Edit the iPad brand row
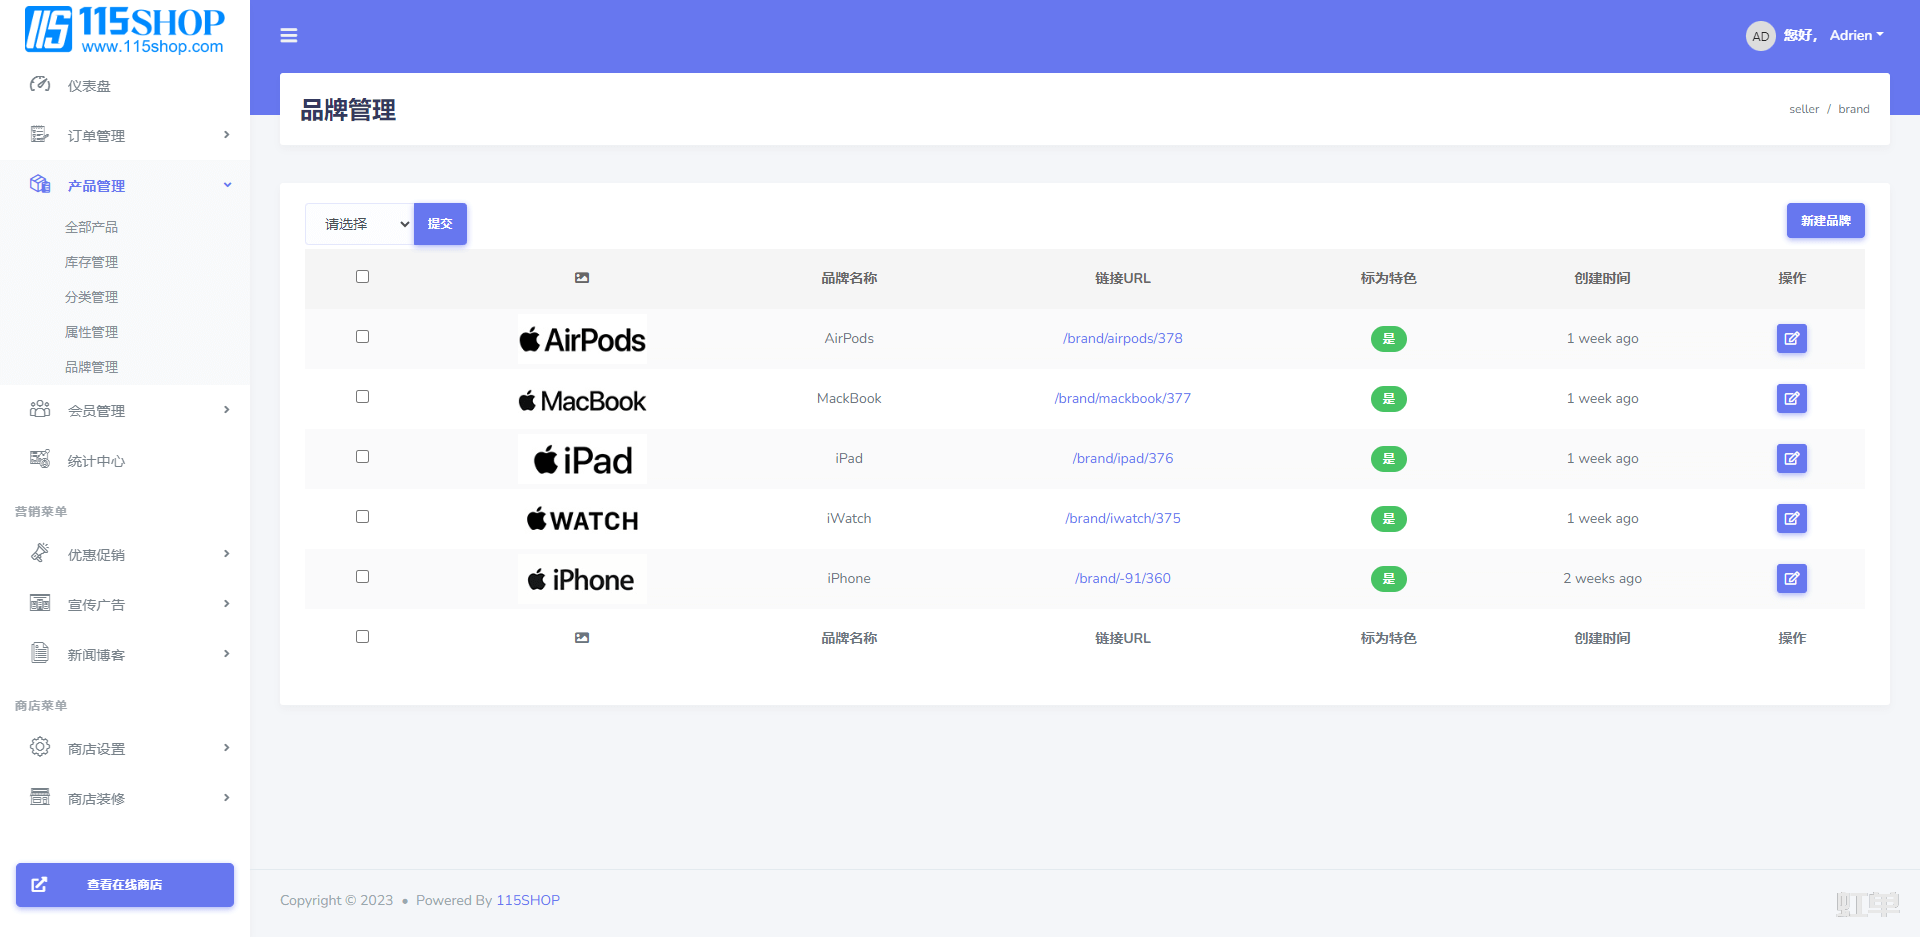1920x937 pixels. click(1792, 459)
